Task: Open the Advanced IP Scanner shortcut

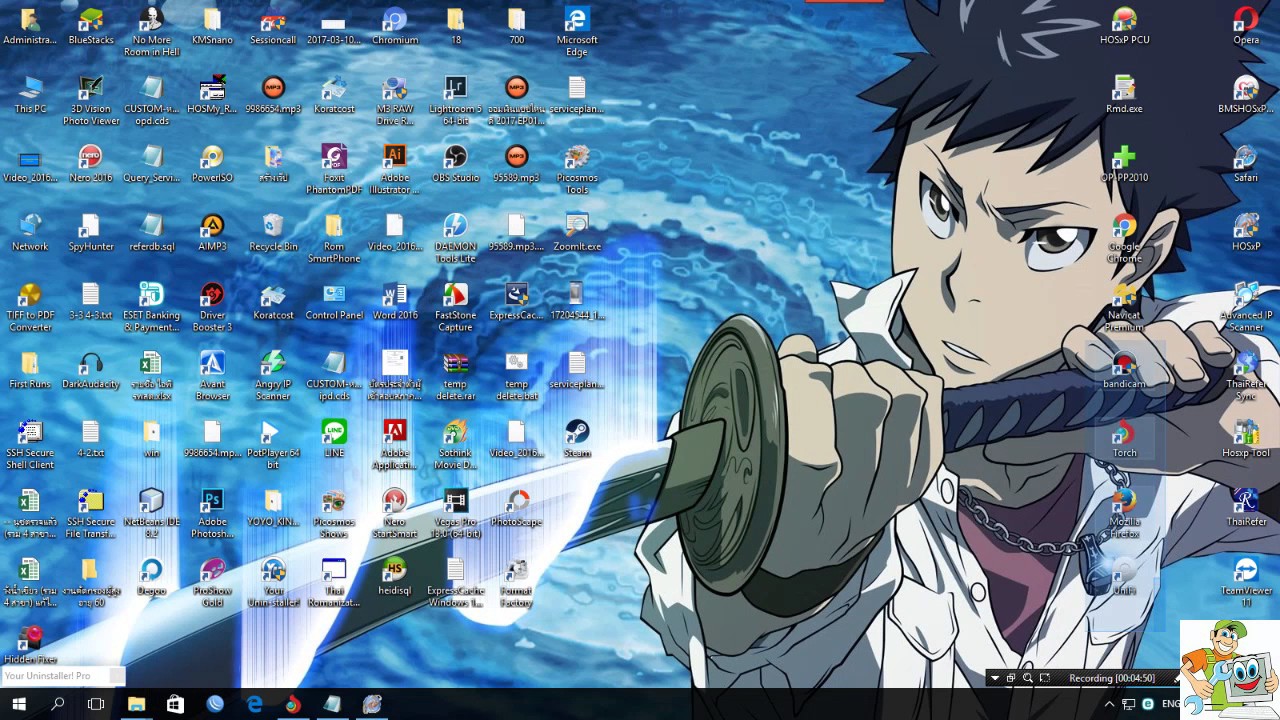Action: pos(1246,308)
